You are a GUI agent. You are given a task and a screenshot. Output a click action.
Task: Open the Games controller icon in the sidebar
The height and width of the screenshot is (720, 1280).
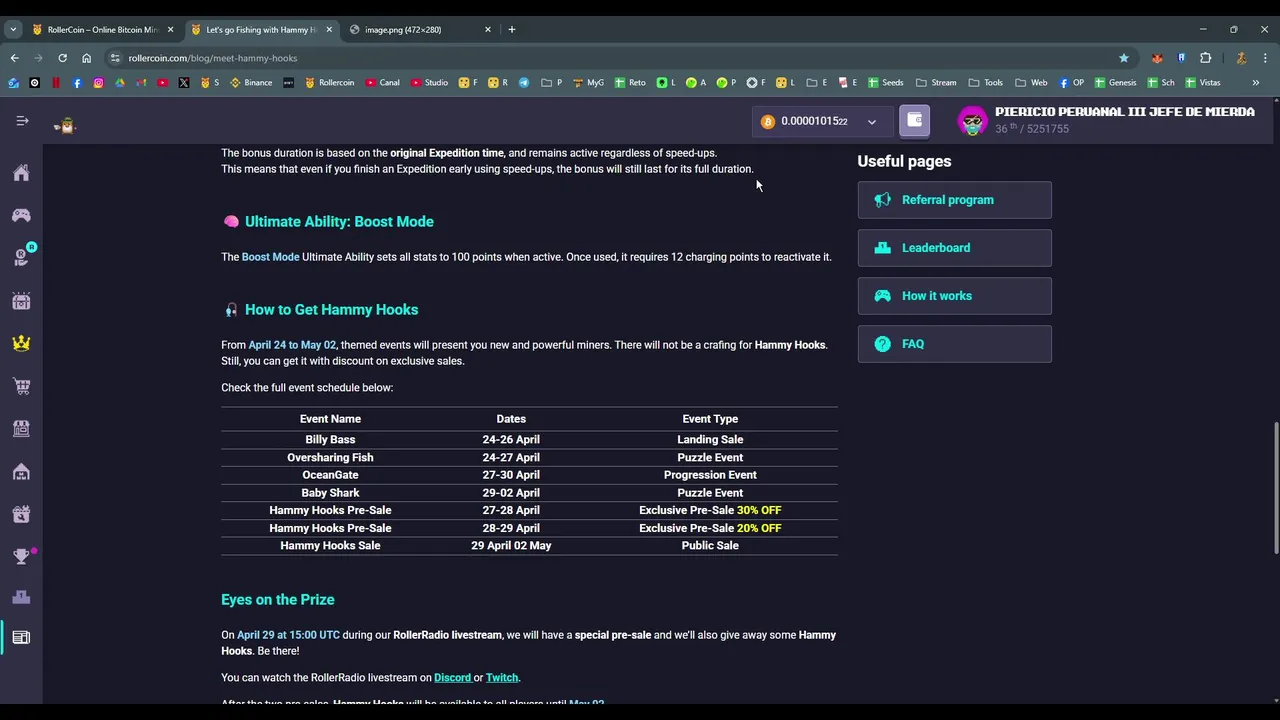point(21,215)
